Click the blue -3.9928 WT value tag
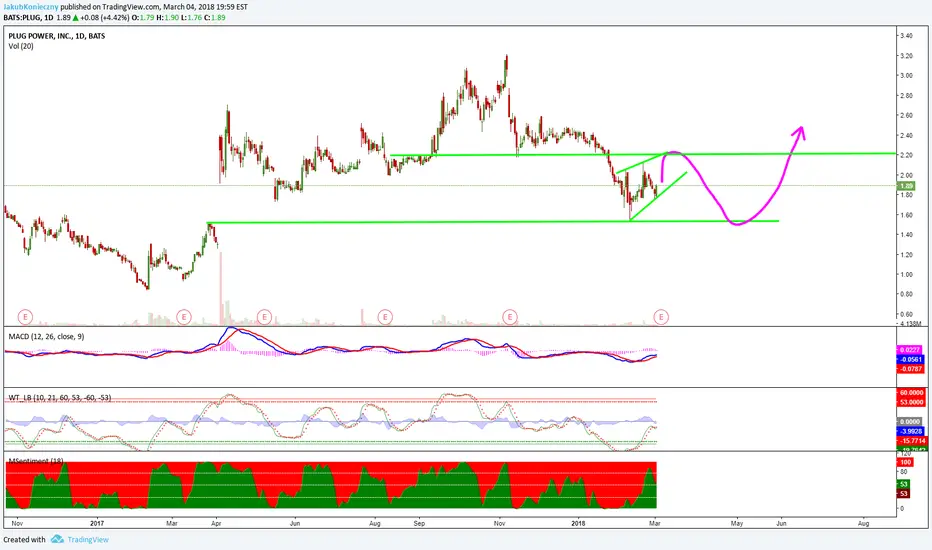The image size is (932, 550). (910, 431)
